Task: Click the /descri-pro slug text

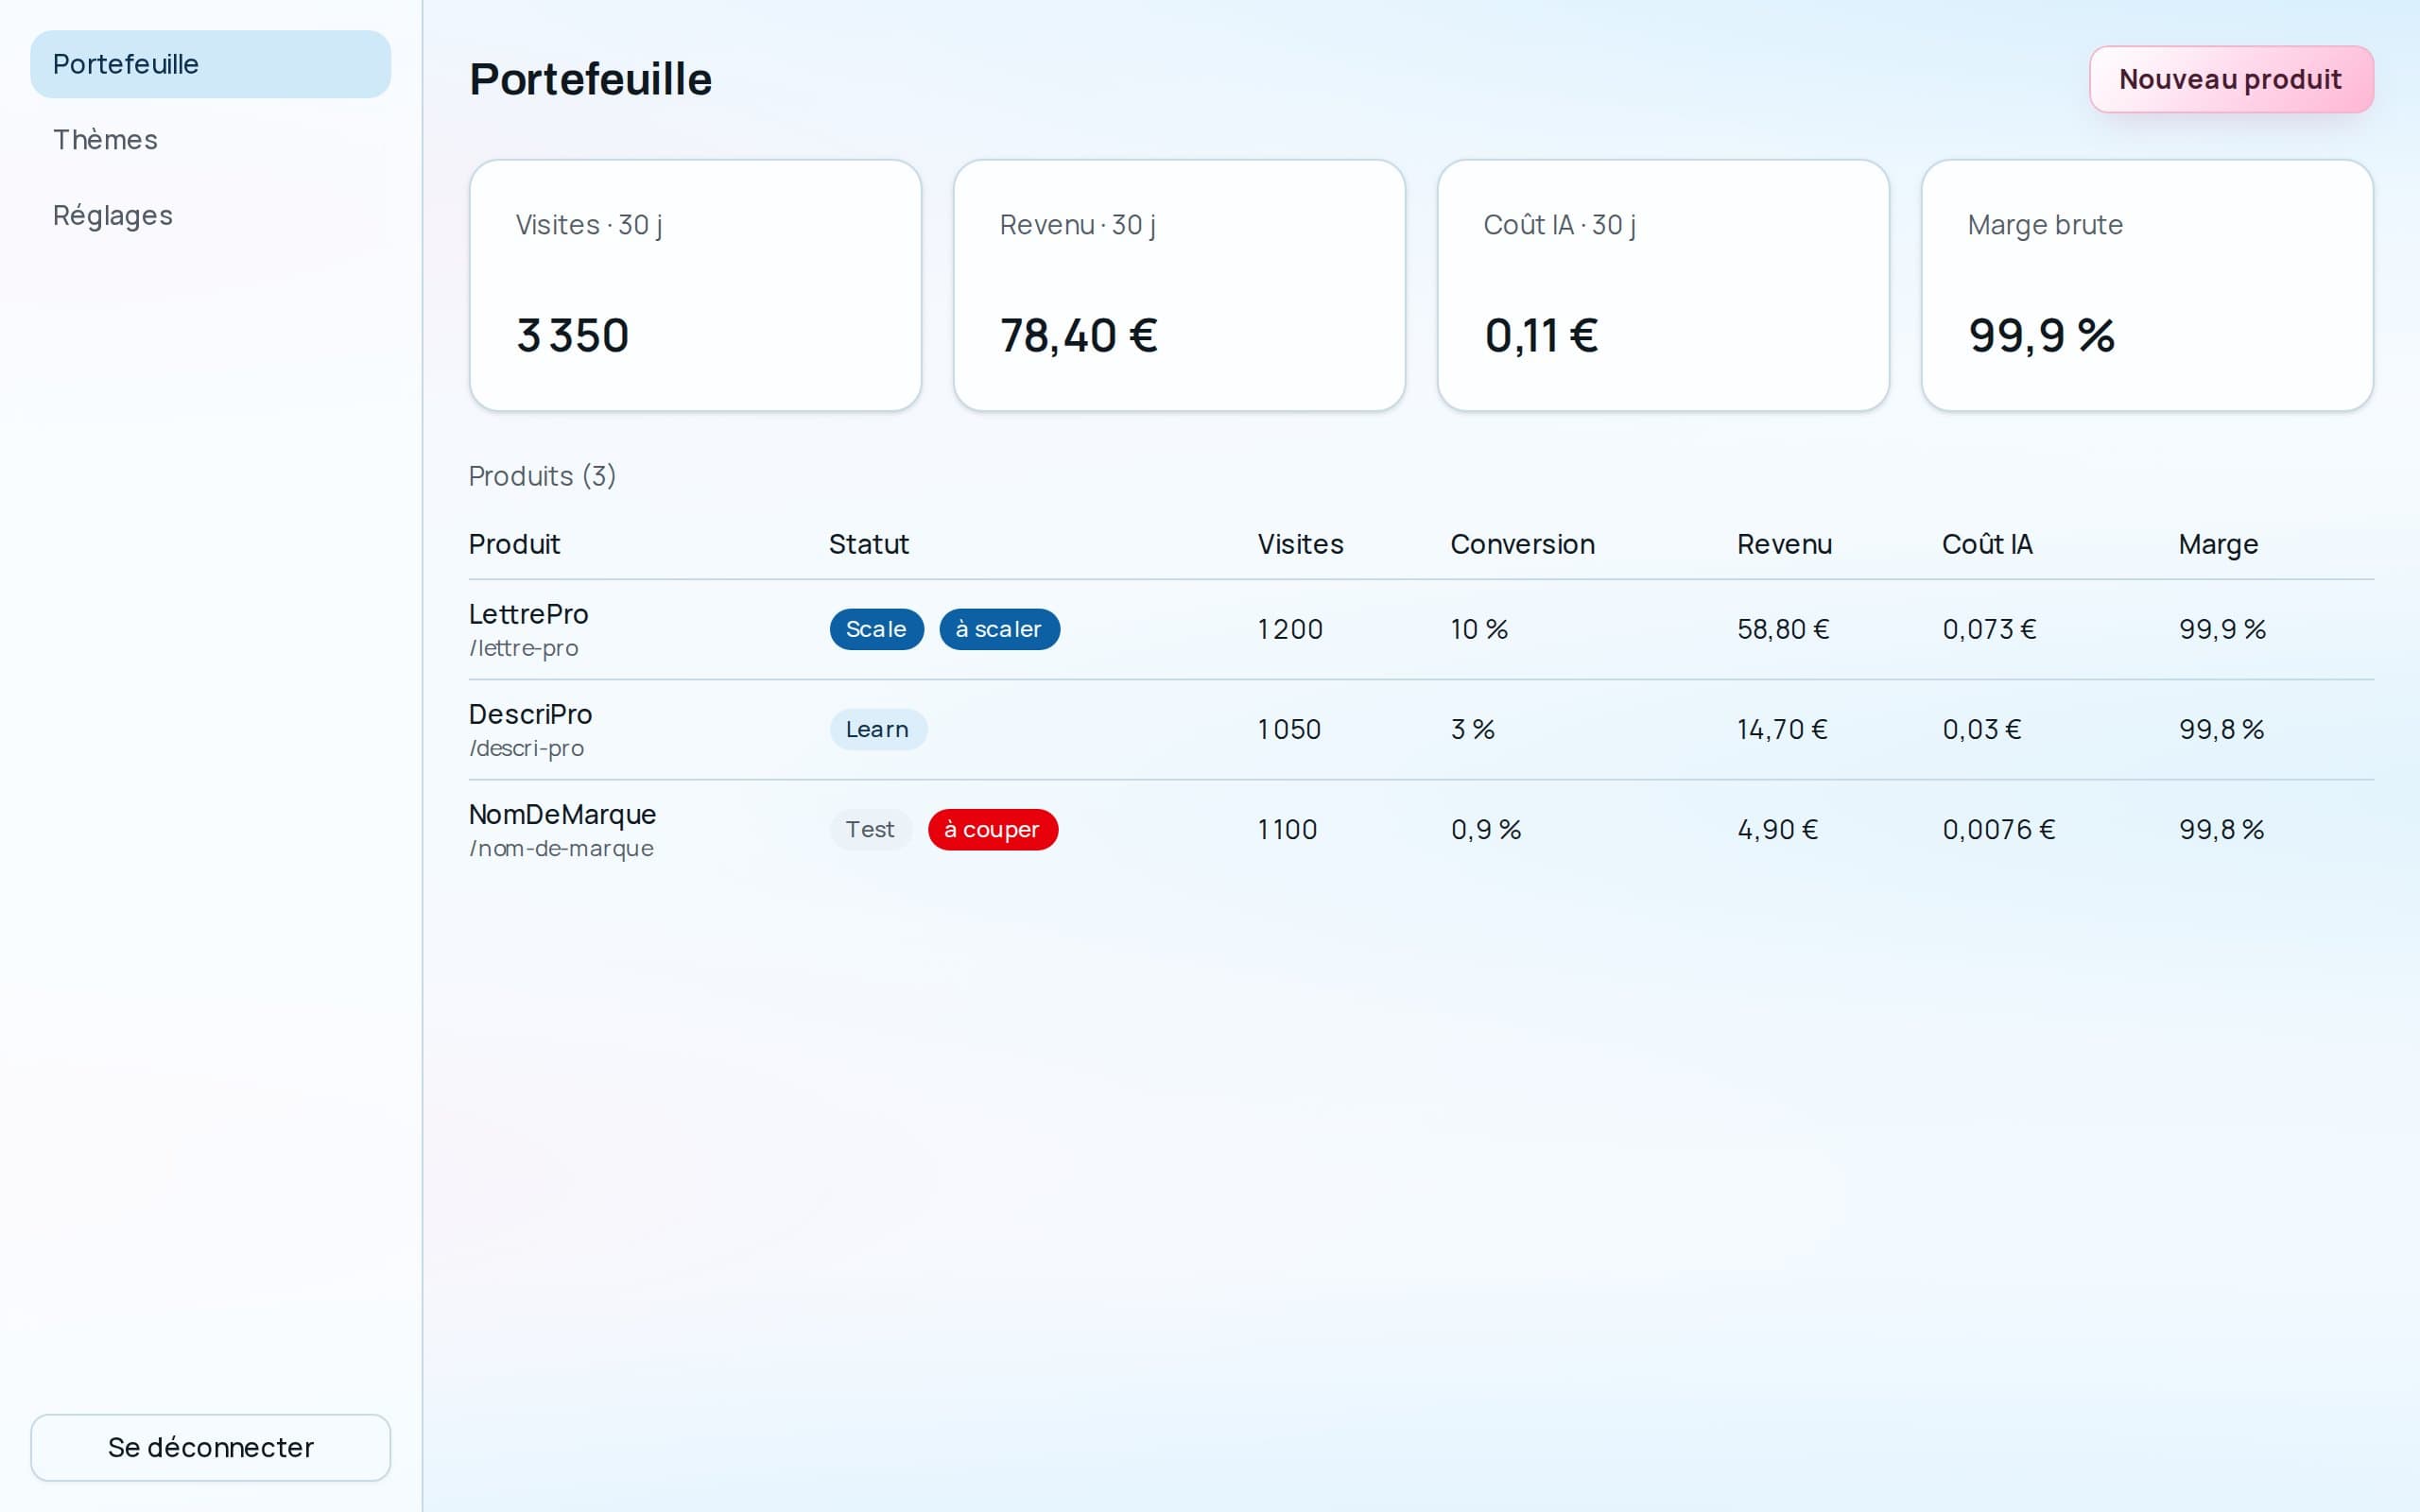Action: [526, 748]
